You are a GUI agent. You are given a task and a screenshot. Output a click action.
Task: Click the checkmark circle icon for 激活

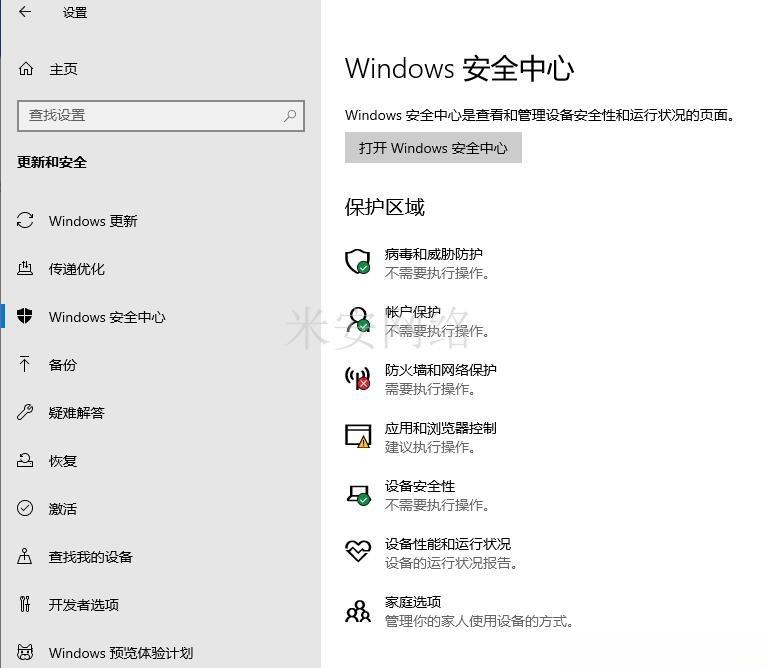tap(25, 508)
